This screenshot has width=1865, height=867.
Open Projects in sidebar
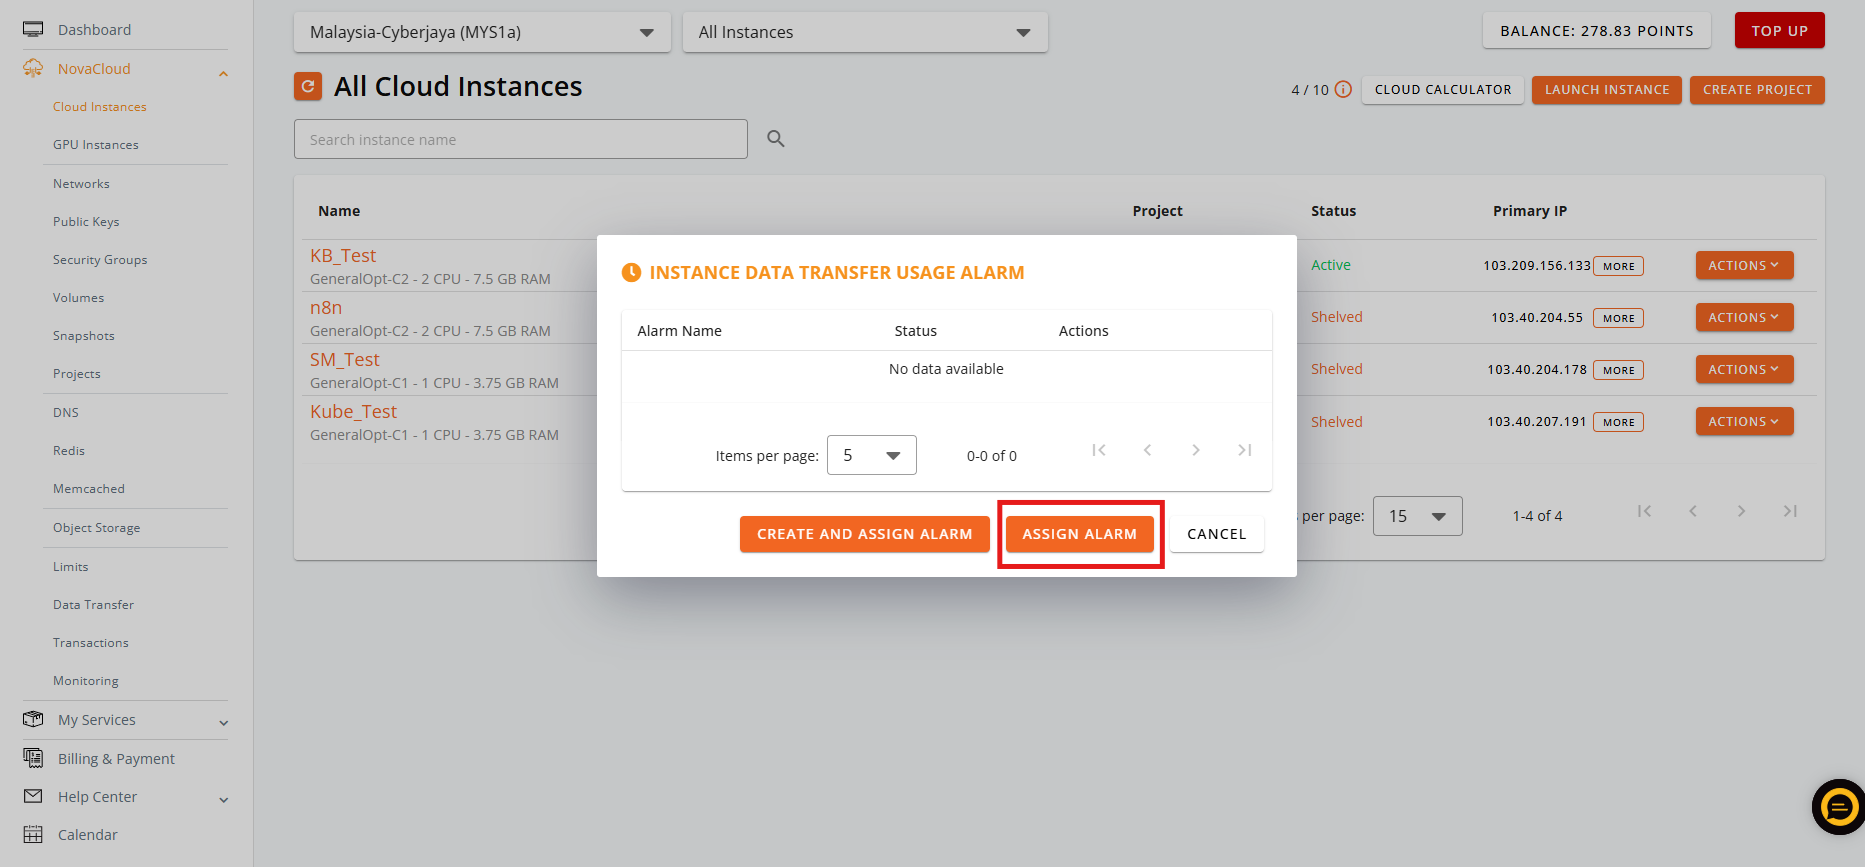tap(77, 374)
